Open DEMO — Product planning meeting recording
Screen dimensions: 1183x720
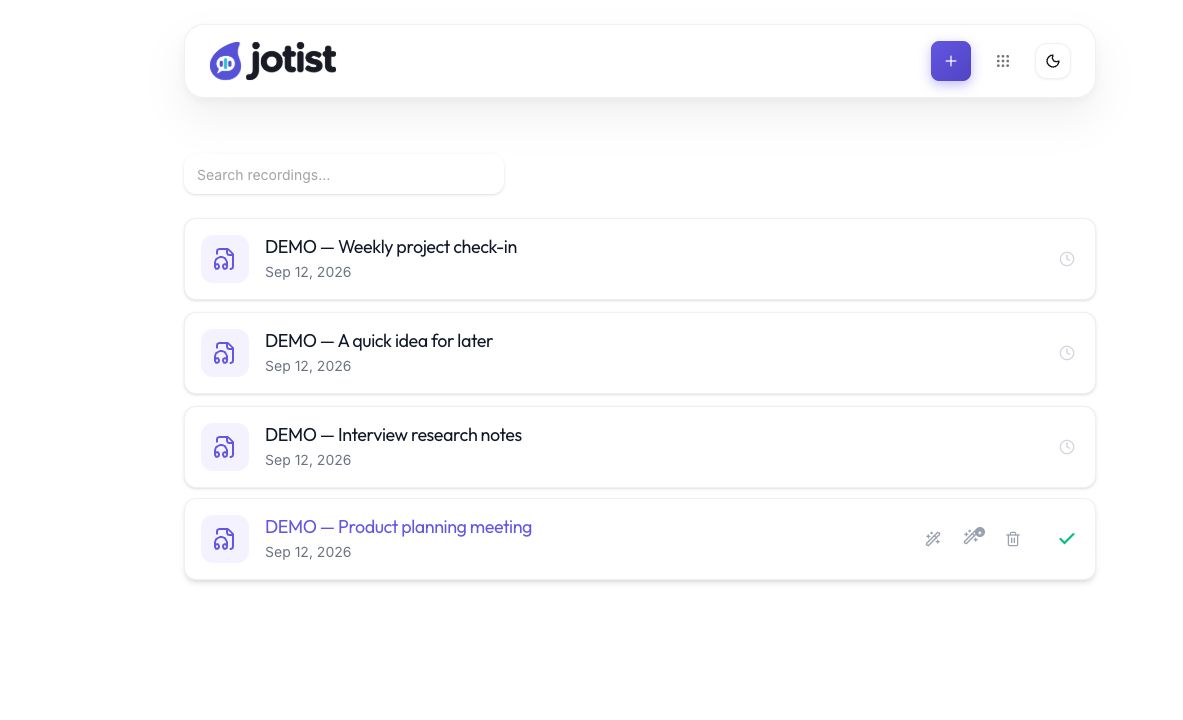(398, 528)
